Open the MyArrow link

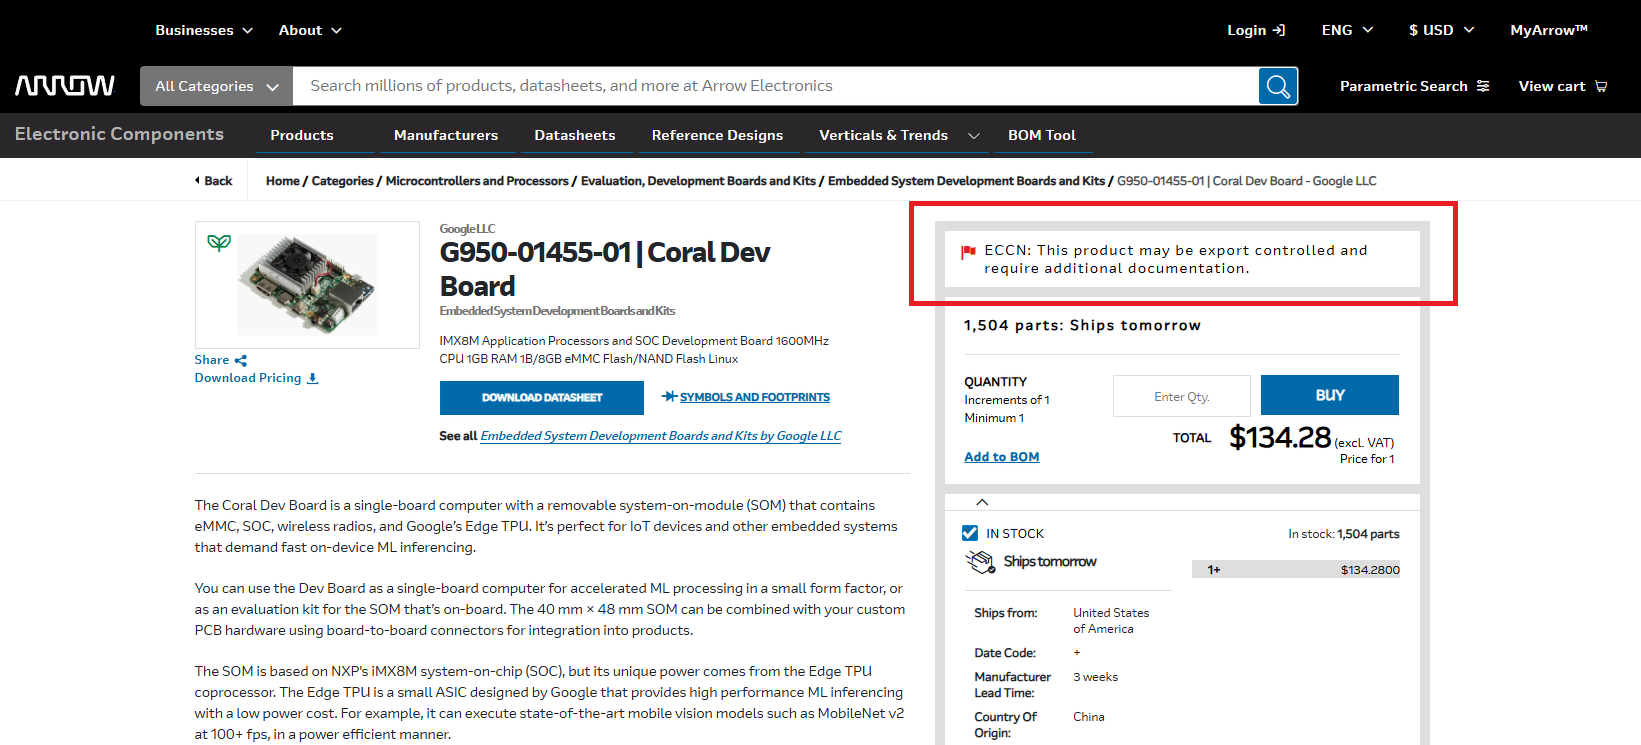[1549, 30]
